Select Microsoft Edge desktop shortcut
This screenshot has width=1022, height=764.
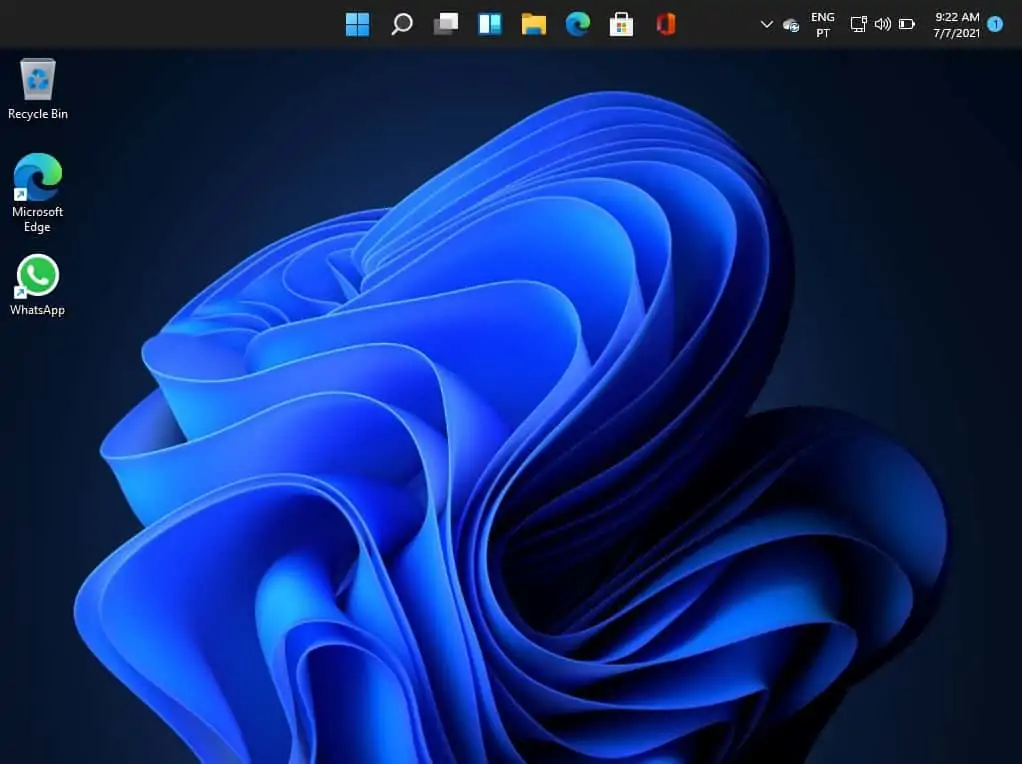coord(38,193)
